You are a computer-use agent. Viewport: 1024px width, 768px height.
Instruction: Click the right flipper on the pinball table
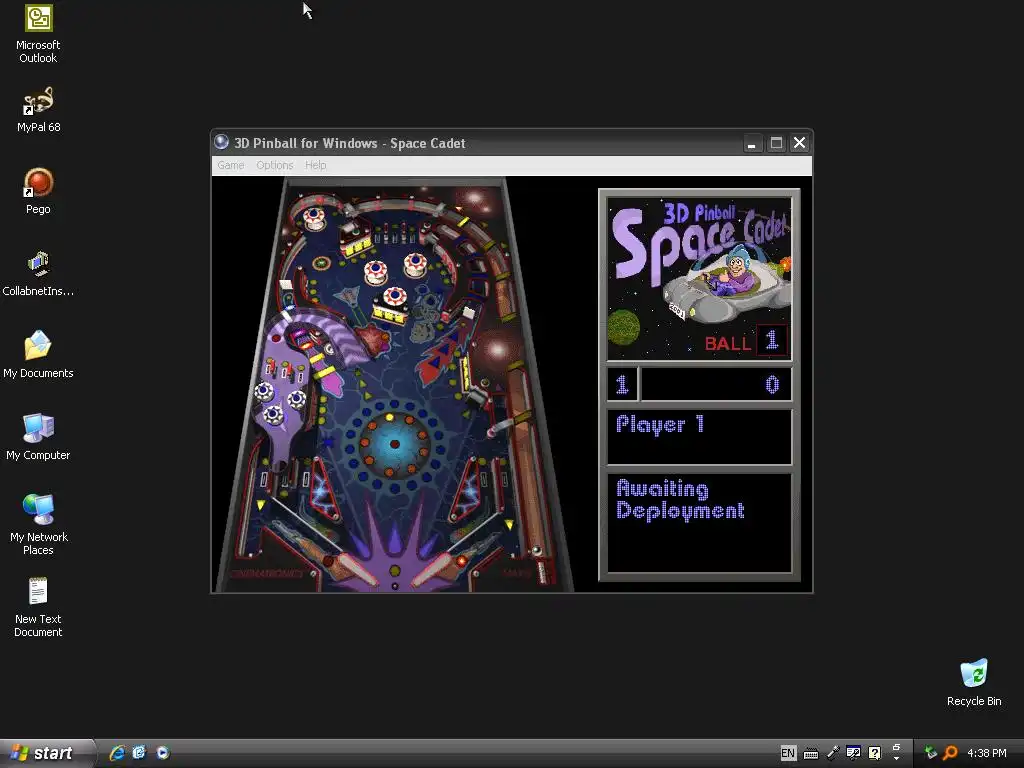tap(440, 569)
